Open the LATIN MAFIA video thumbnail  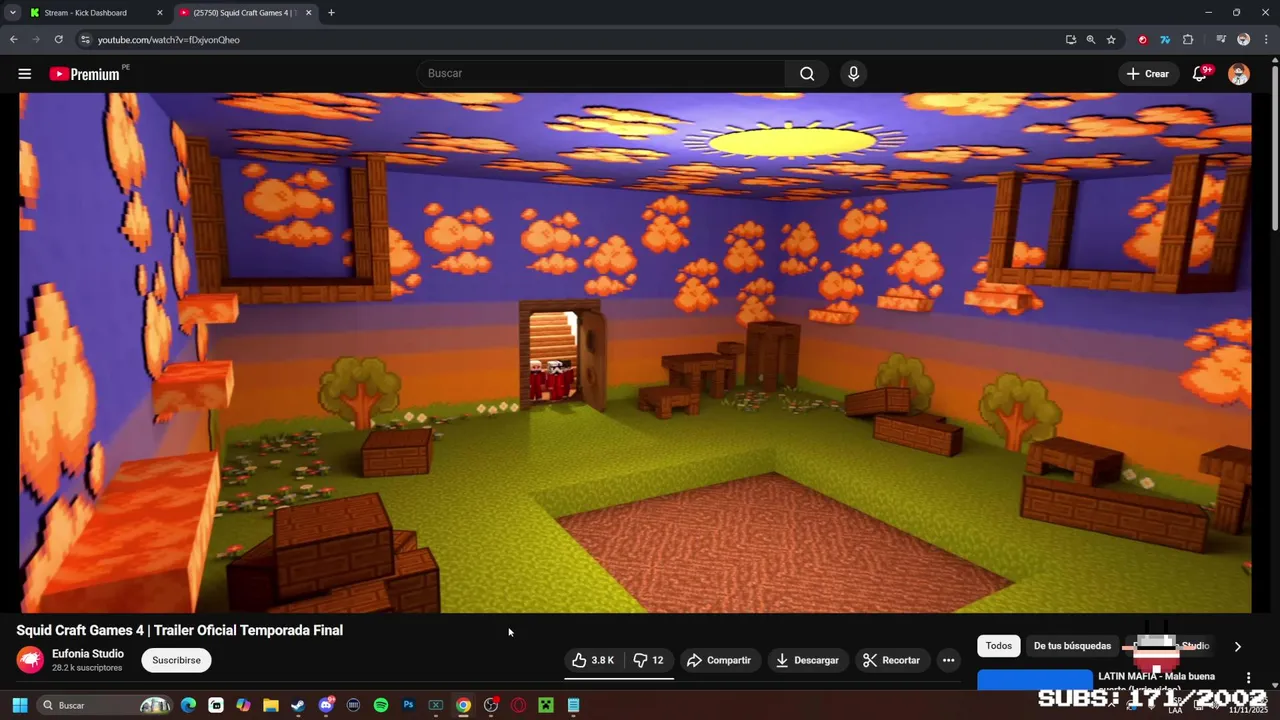(1034, 680)
